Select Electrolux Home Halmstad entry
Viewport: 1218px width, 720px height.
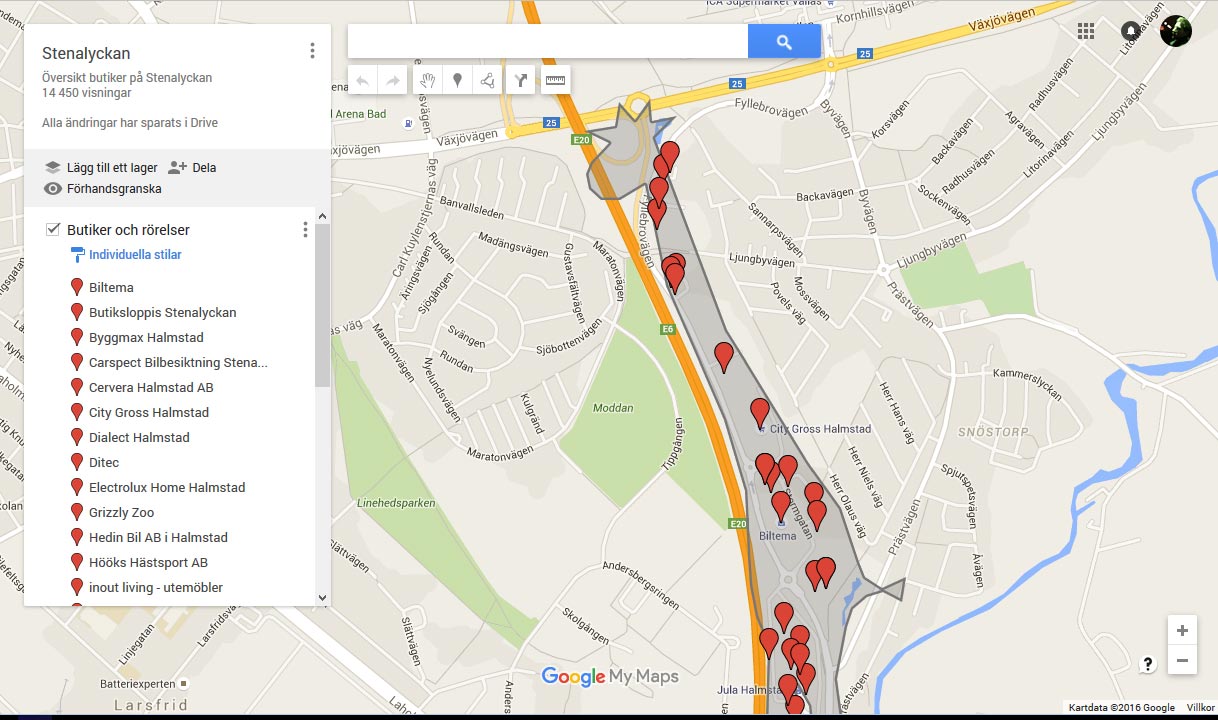point(167,487)
